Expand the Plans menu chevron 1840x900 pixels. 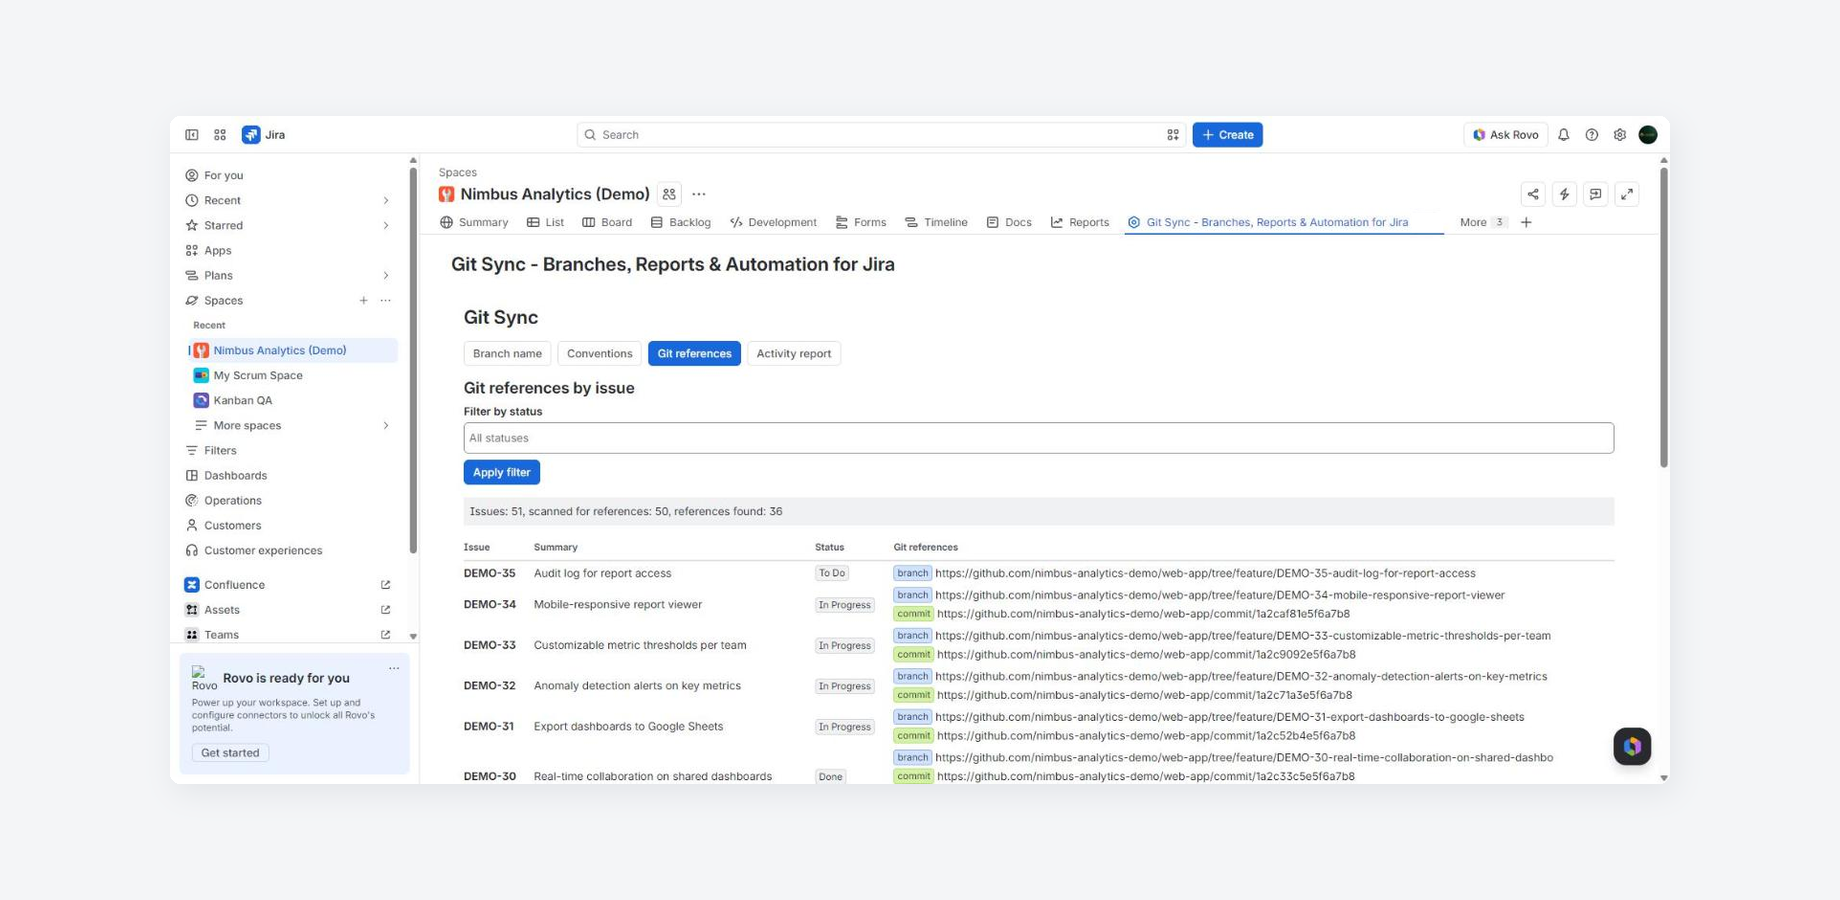coord(385,275)
